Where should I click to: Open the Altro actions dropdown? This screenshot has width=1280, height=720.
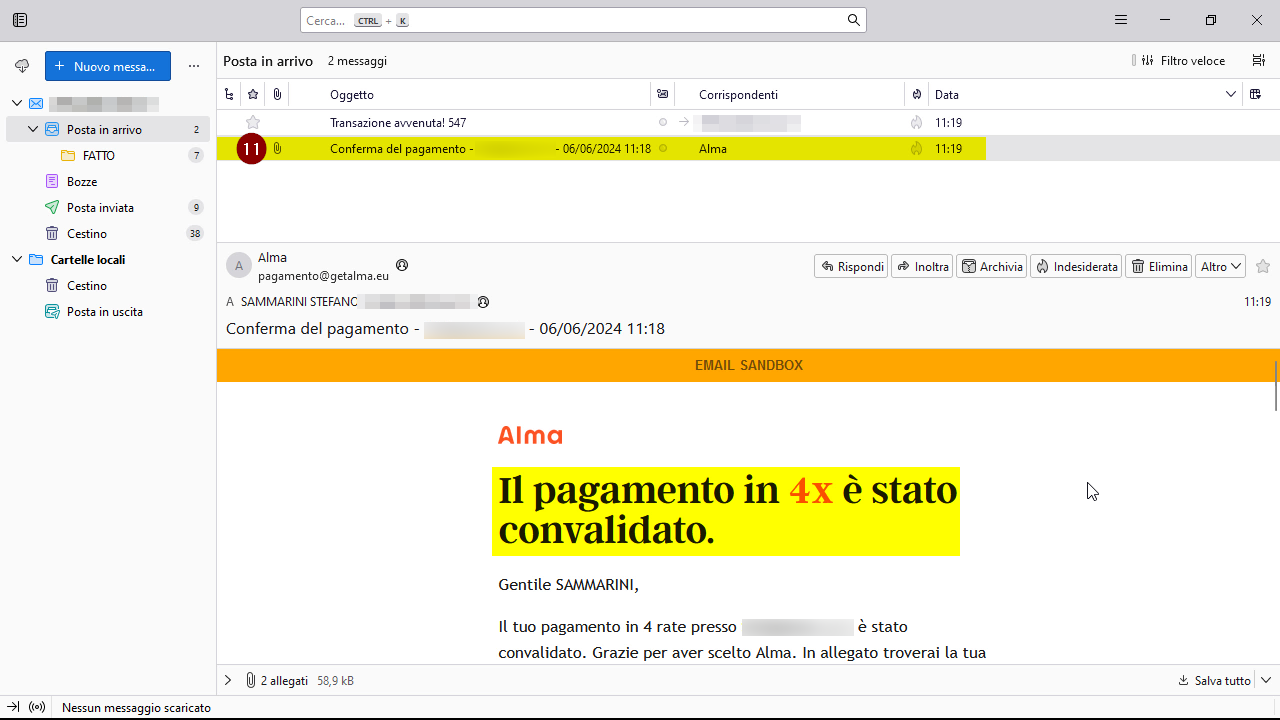coord(1221,266)
